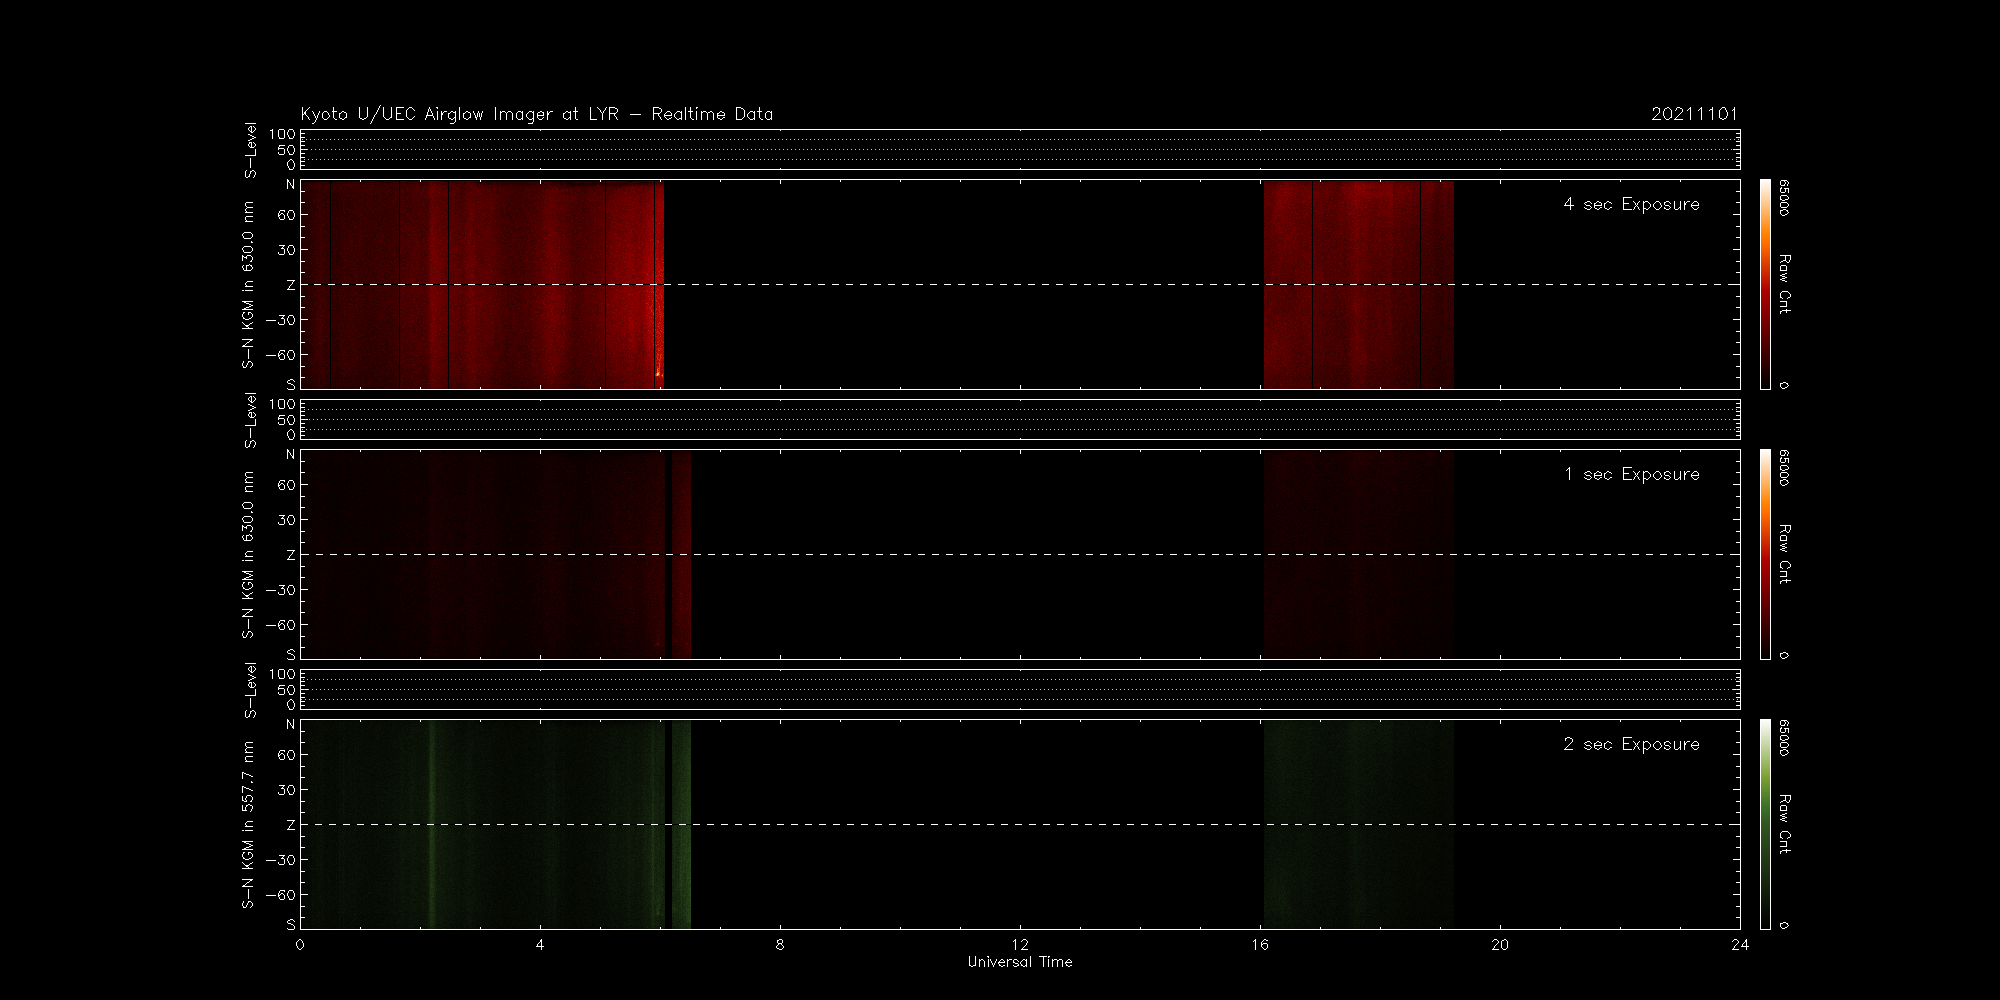Click the x-axis tick label 4
The height and width of the screenshot is (1000, 2000).
(540, 945)
